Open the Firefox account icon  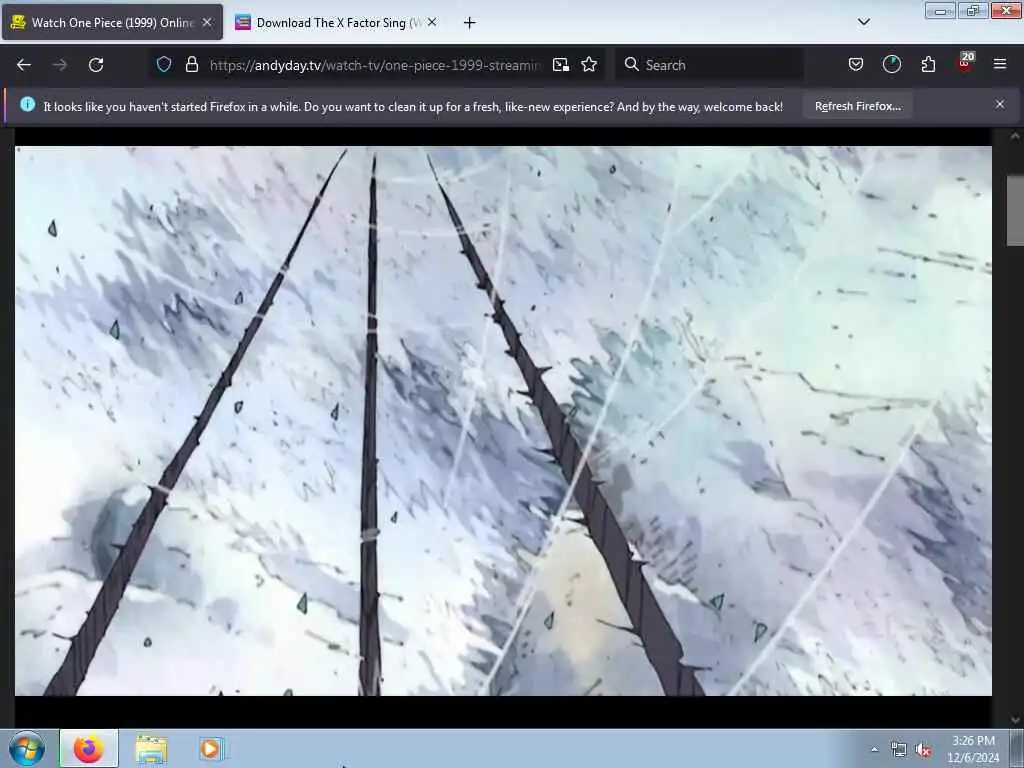[x=891, y=65]
